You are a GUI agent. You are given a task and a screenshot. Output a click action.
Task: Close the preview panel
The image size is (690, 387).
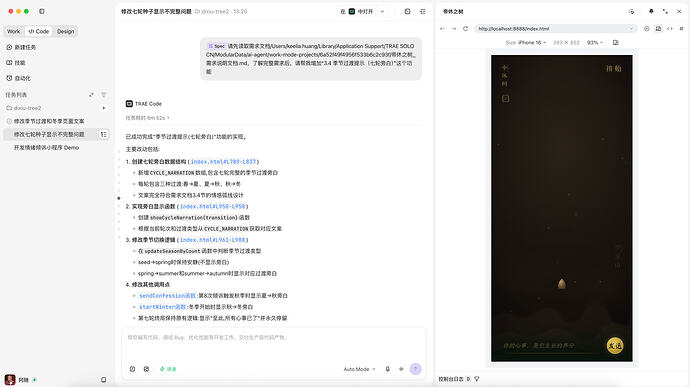[x=679, y=11]
